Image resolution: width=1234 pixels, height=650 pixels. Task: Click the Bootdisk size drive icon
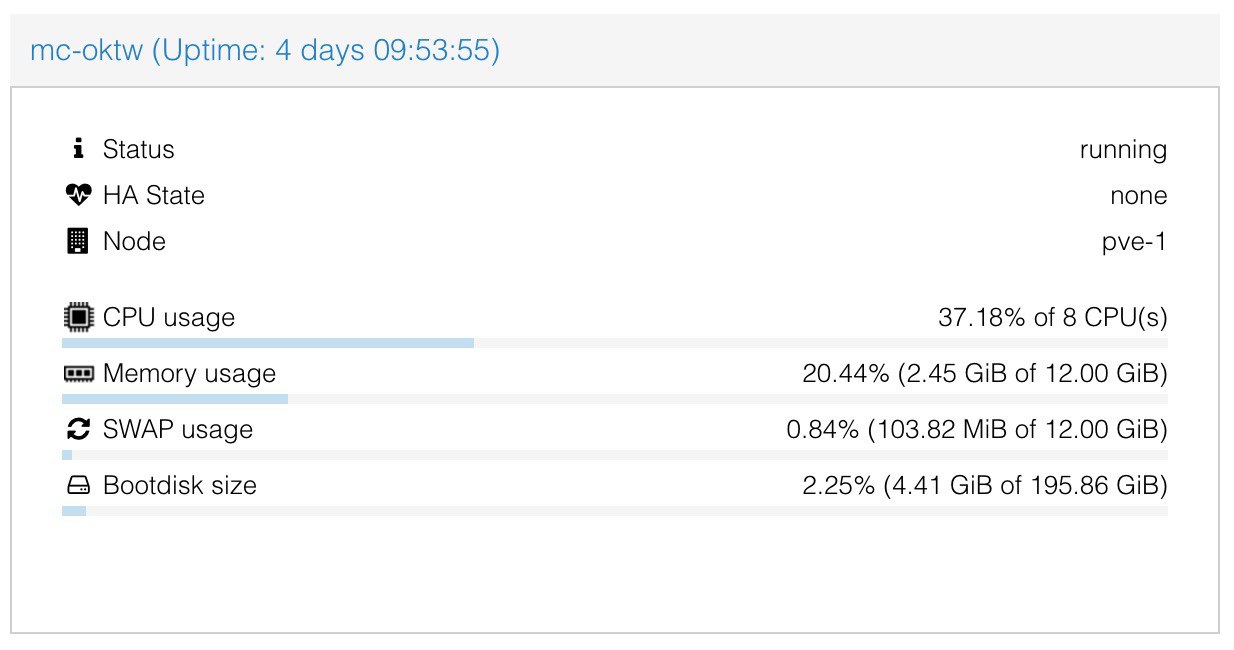[x=78, y=486]
